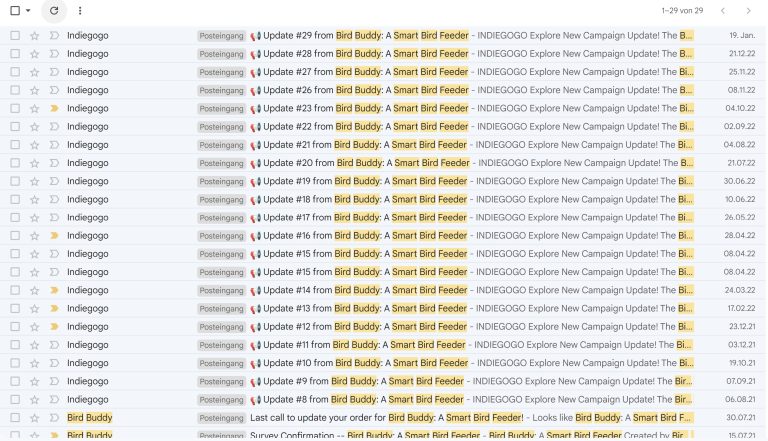
Task: Select the Update #17 email checkbox
Action: (15, 218)
